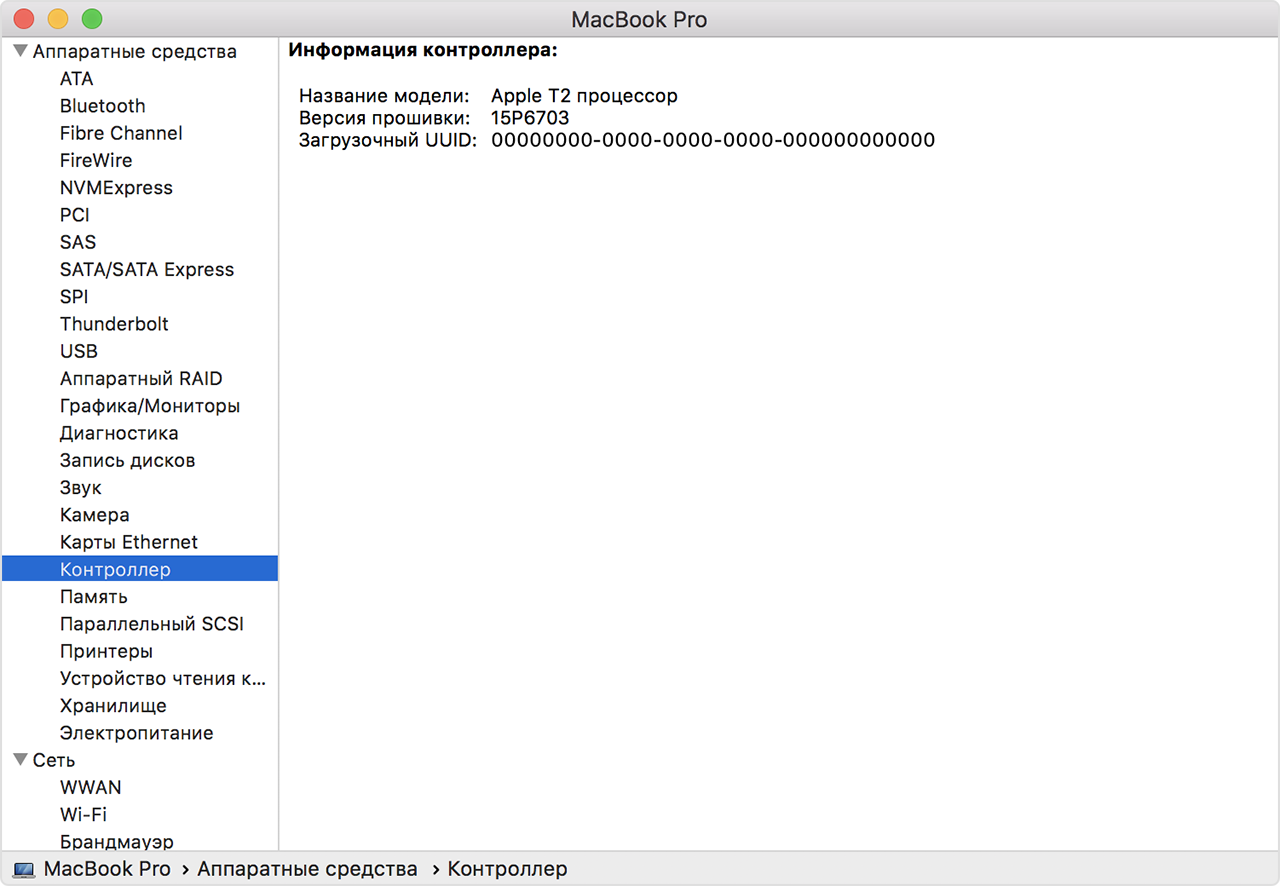Open the NVMExpress entry

[x=116, y=188]
